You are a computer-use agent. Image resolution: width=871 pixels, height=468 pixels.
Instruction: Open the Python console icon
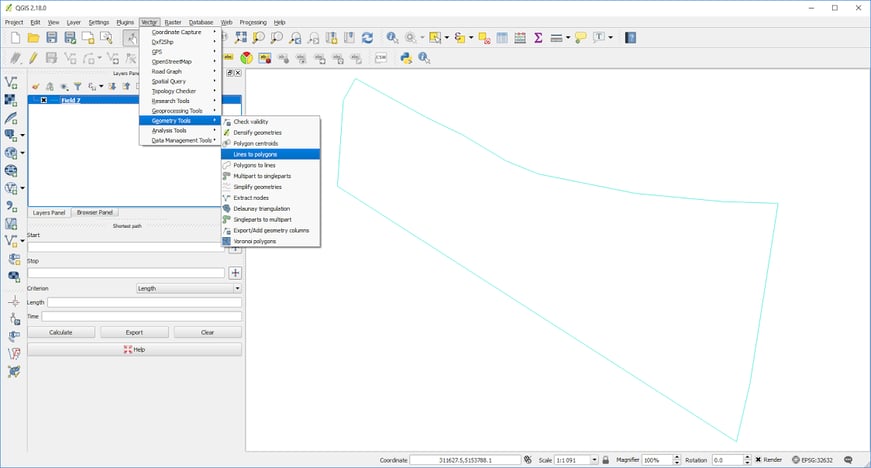pos(407,58)
